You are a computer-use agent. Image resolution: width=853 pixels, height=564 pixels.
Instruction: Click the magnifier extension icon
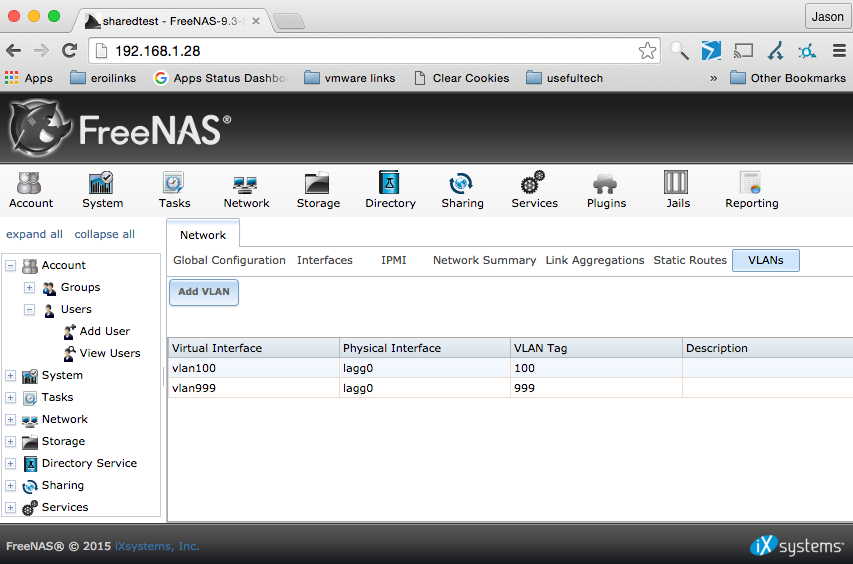(x=679, y=51)
